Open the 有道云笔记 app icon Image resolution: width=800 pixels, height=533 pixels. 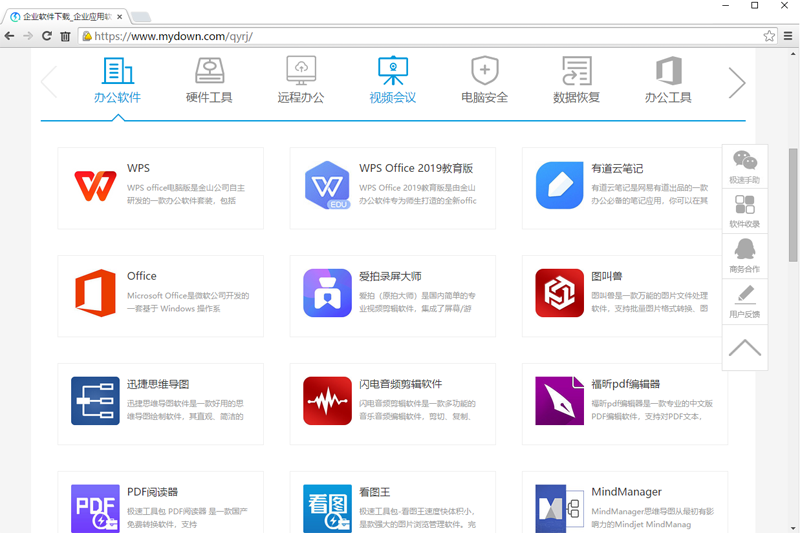tap(559, 185)
